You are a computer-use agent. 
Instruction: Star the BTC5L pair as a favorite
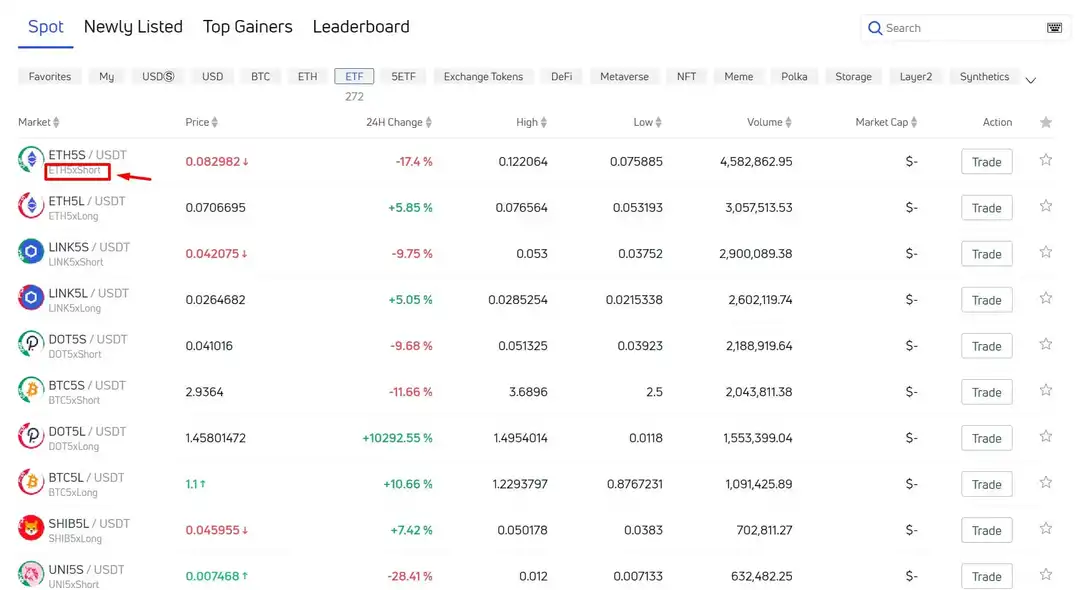tap(1046, 483)
